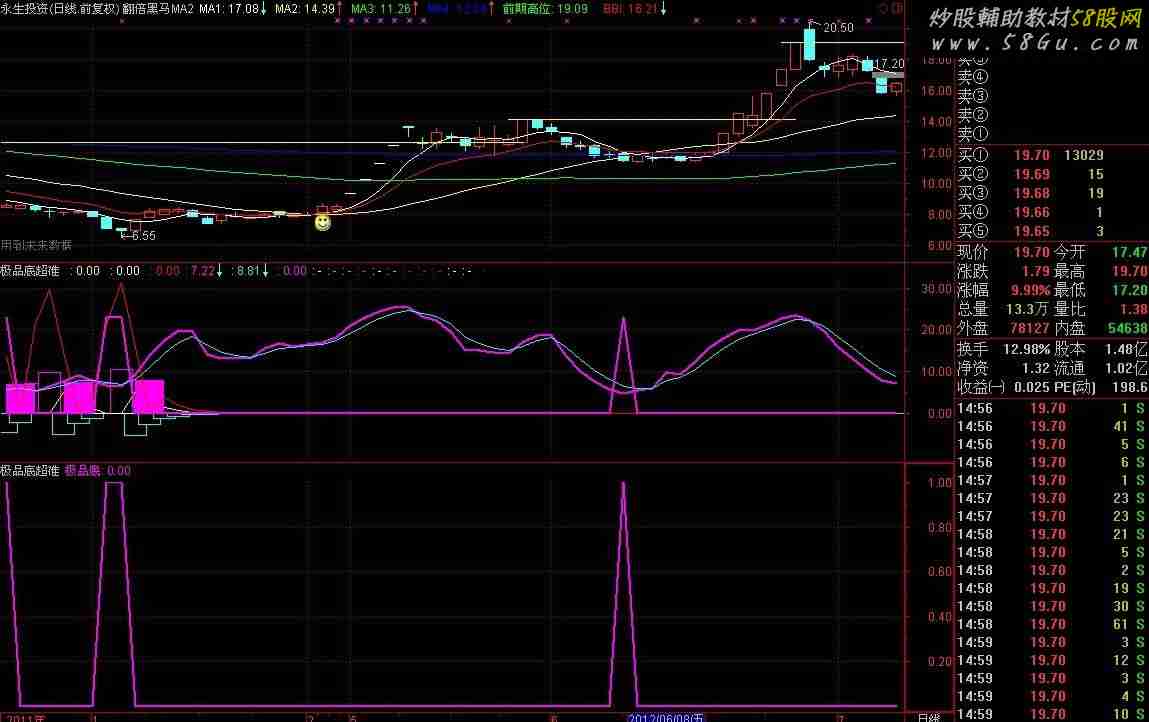
Task: Click the third magenta signal block in indicator panel
Action: coord(148,396)
